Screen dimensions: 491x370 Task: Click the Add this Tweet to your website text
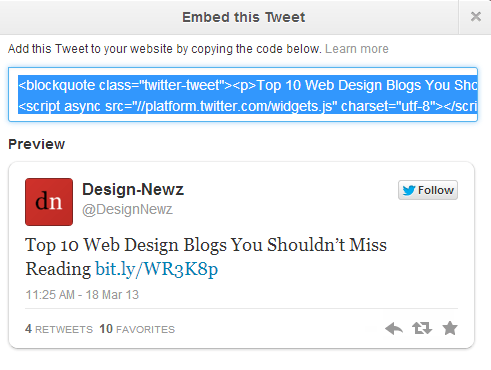[165, 49]
